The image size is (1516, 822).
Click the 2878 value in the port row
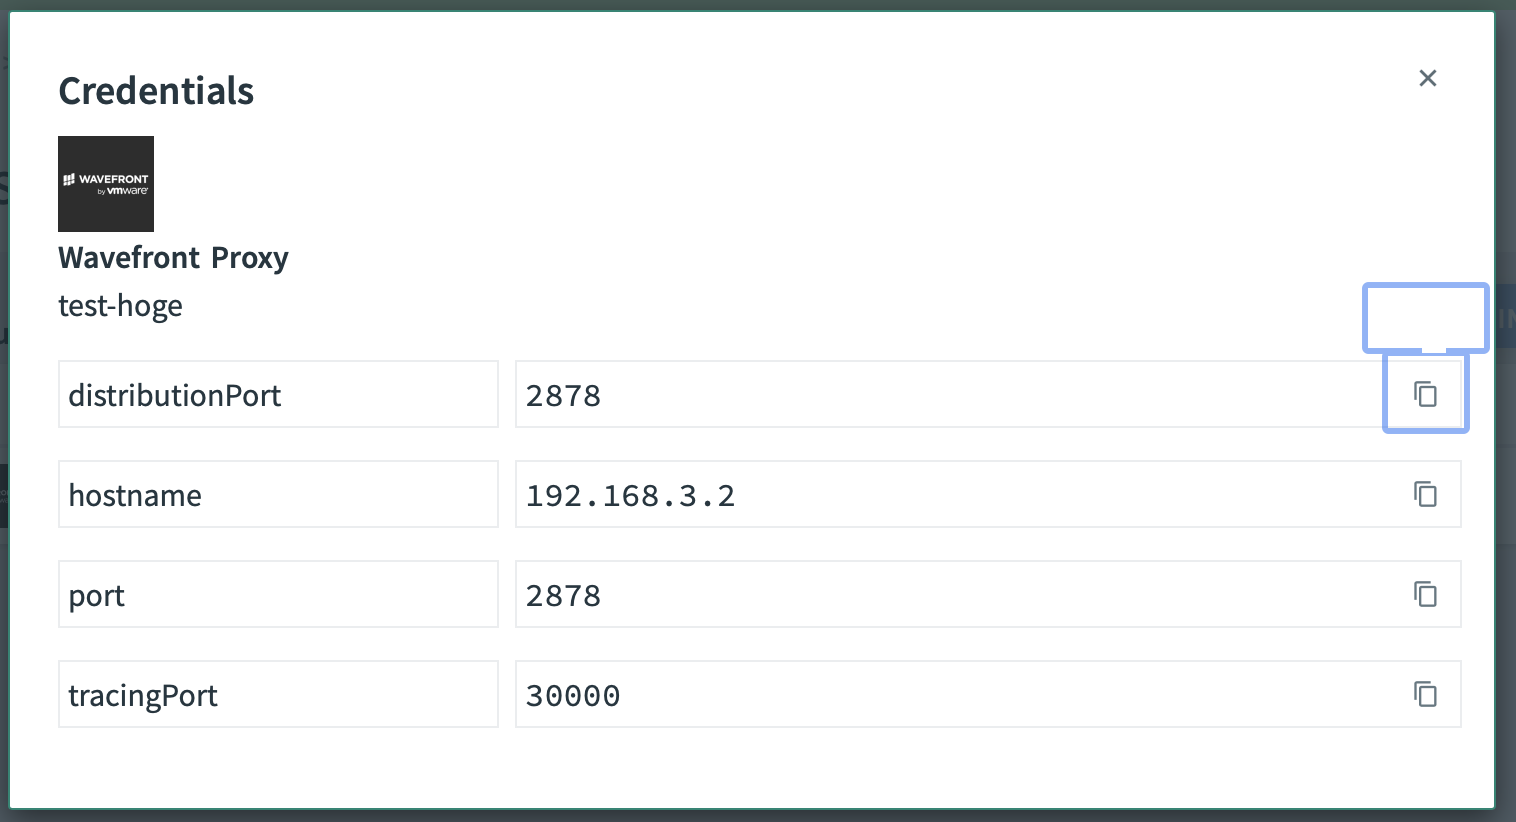click(564, 596)
